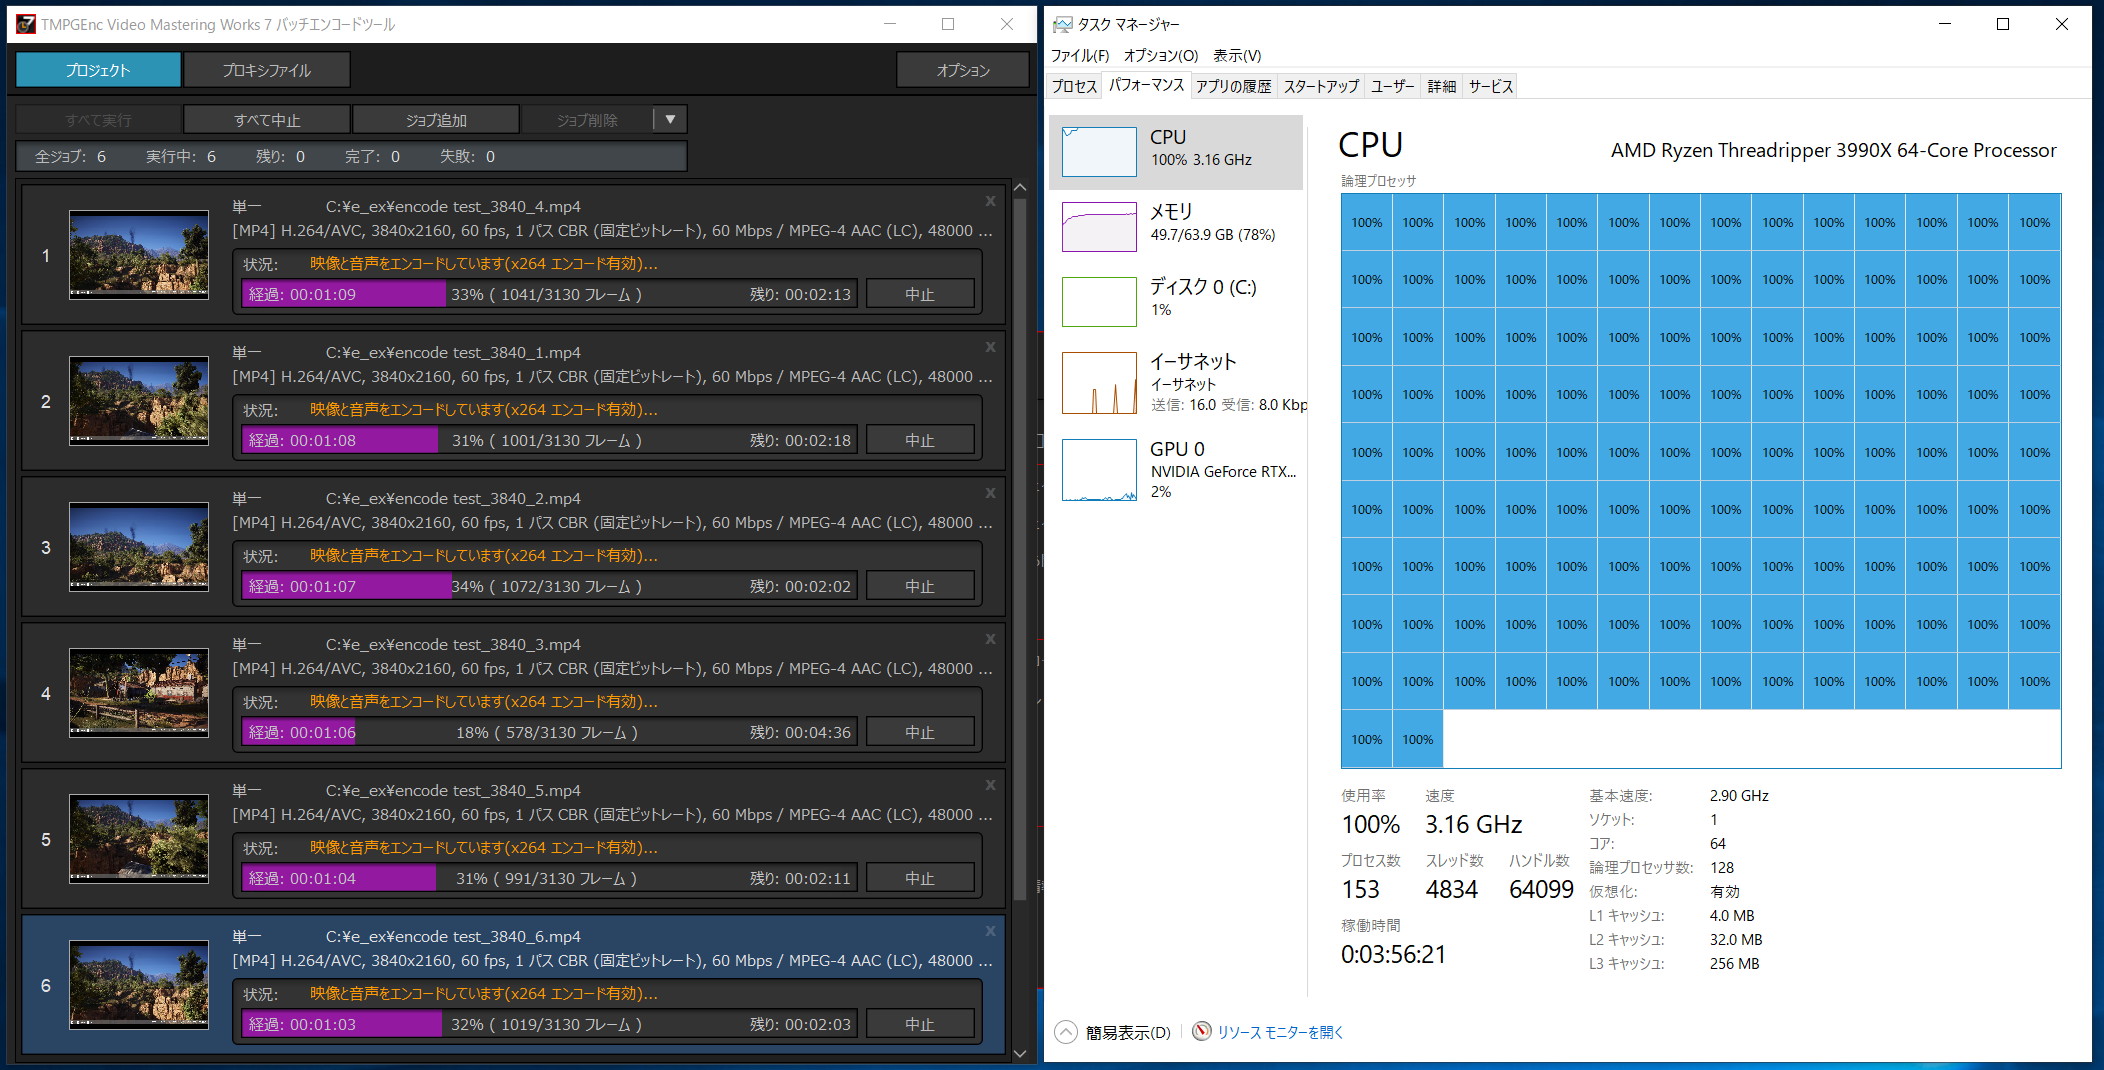Click the Task Manager icon in title bar
Viewport: 2104px width, 1070px height.
(1062, 24)
